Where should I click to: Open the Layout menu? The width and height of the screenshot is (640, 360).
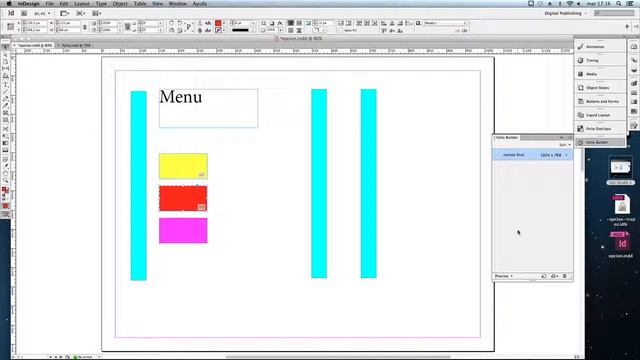[x=82, y=4]
